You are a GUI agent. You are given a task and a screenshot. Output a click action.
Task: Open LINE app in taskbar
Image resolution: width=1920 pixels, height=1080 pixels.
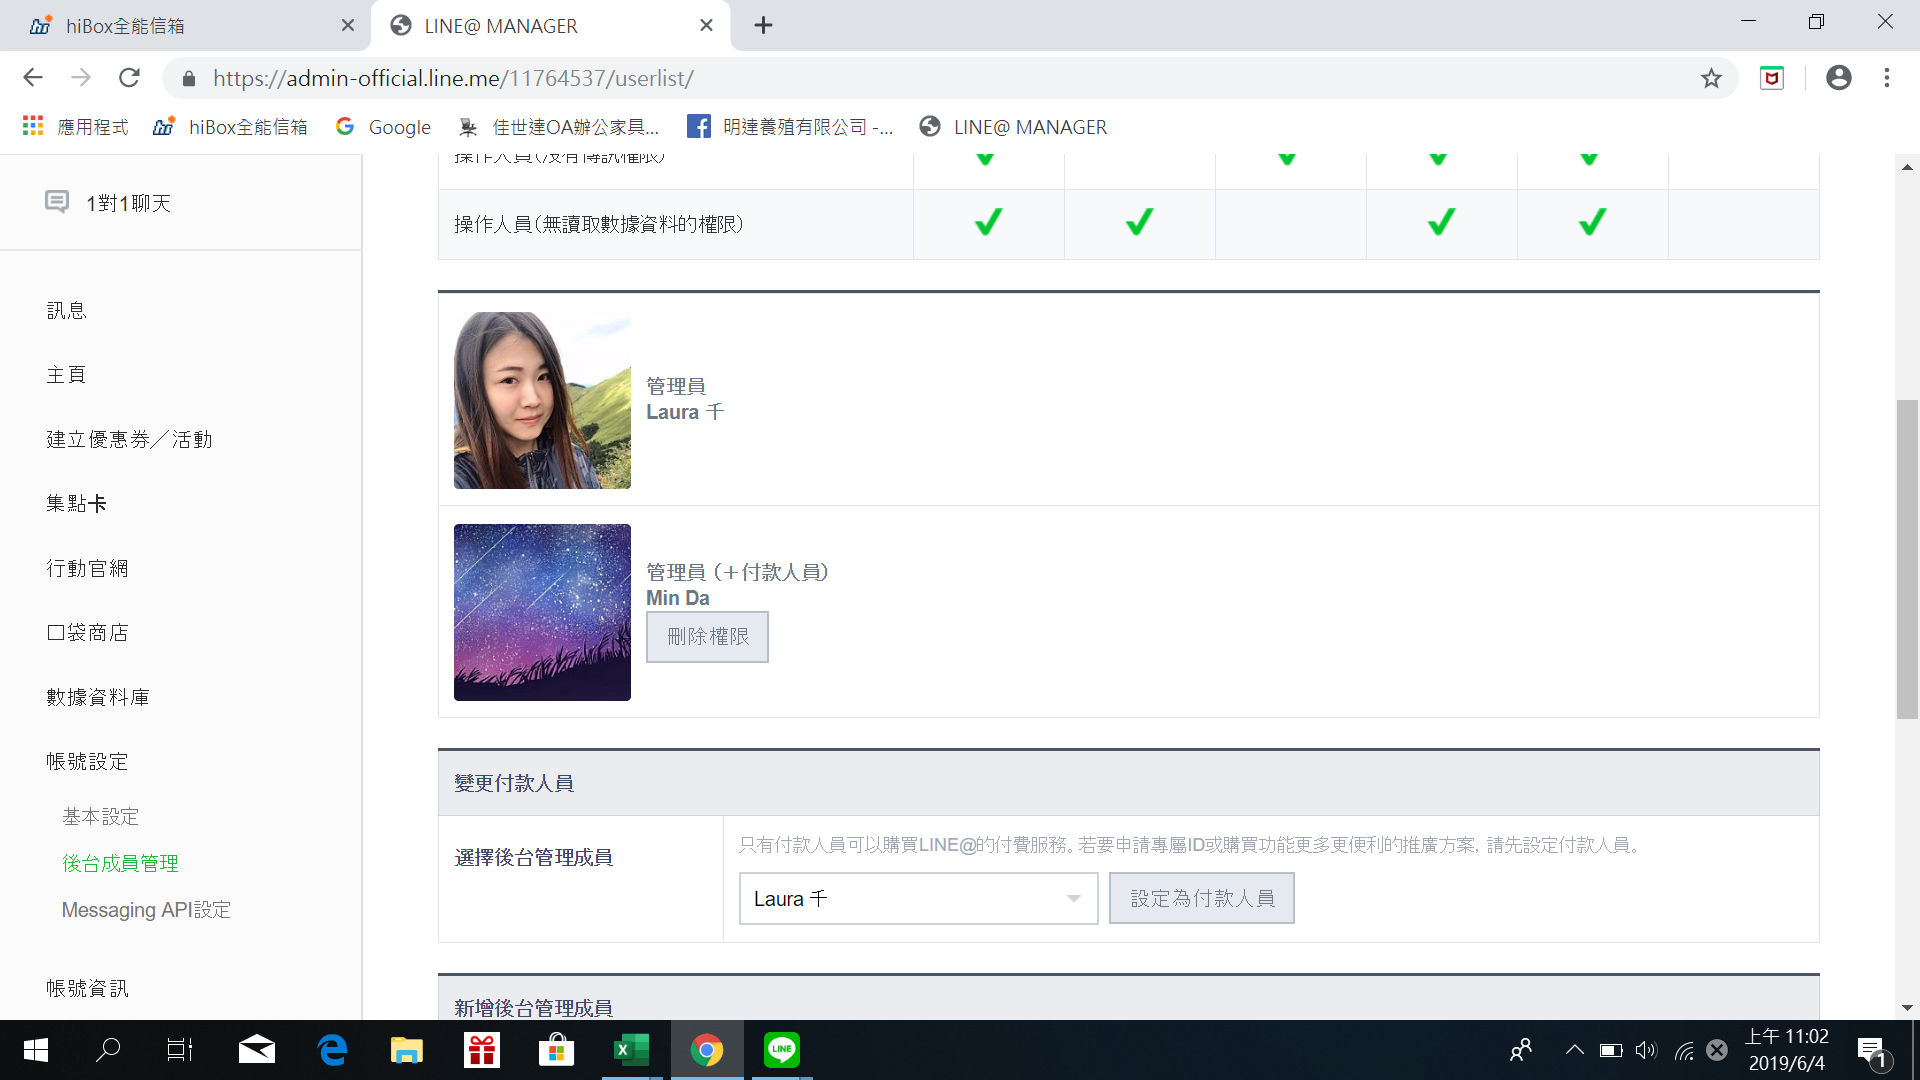781,1050
